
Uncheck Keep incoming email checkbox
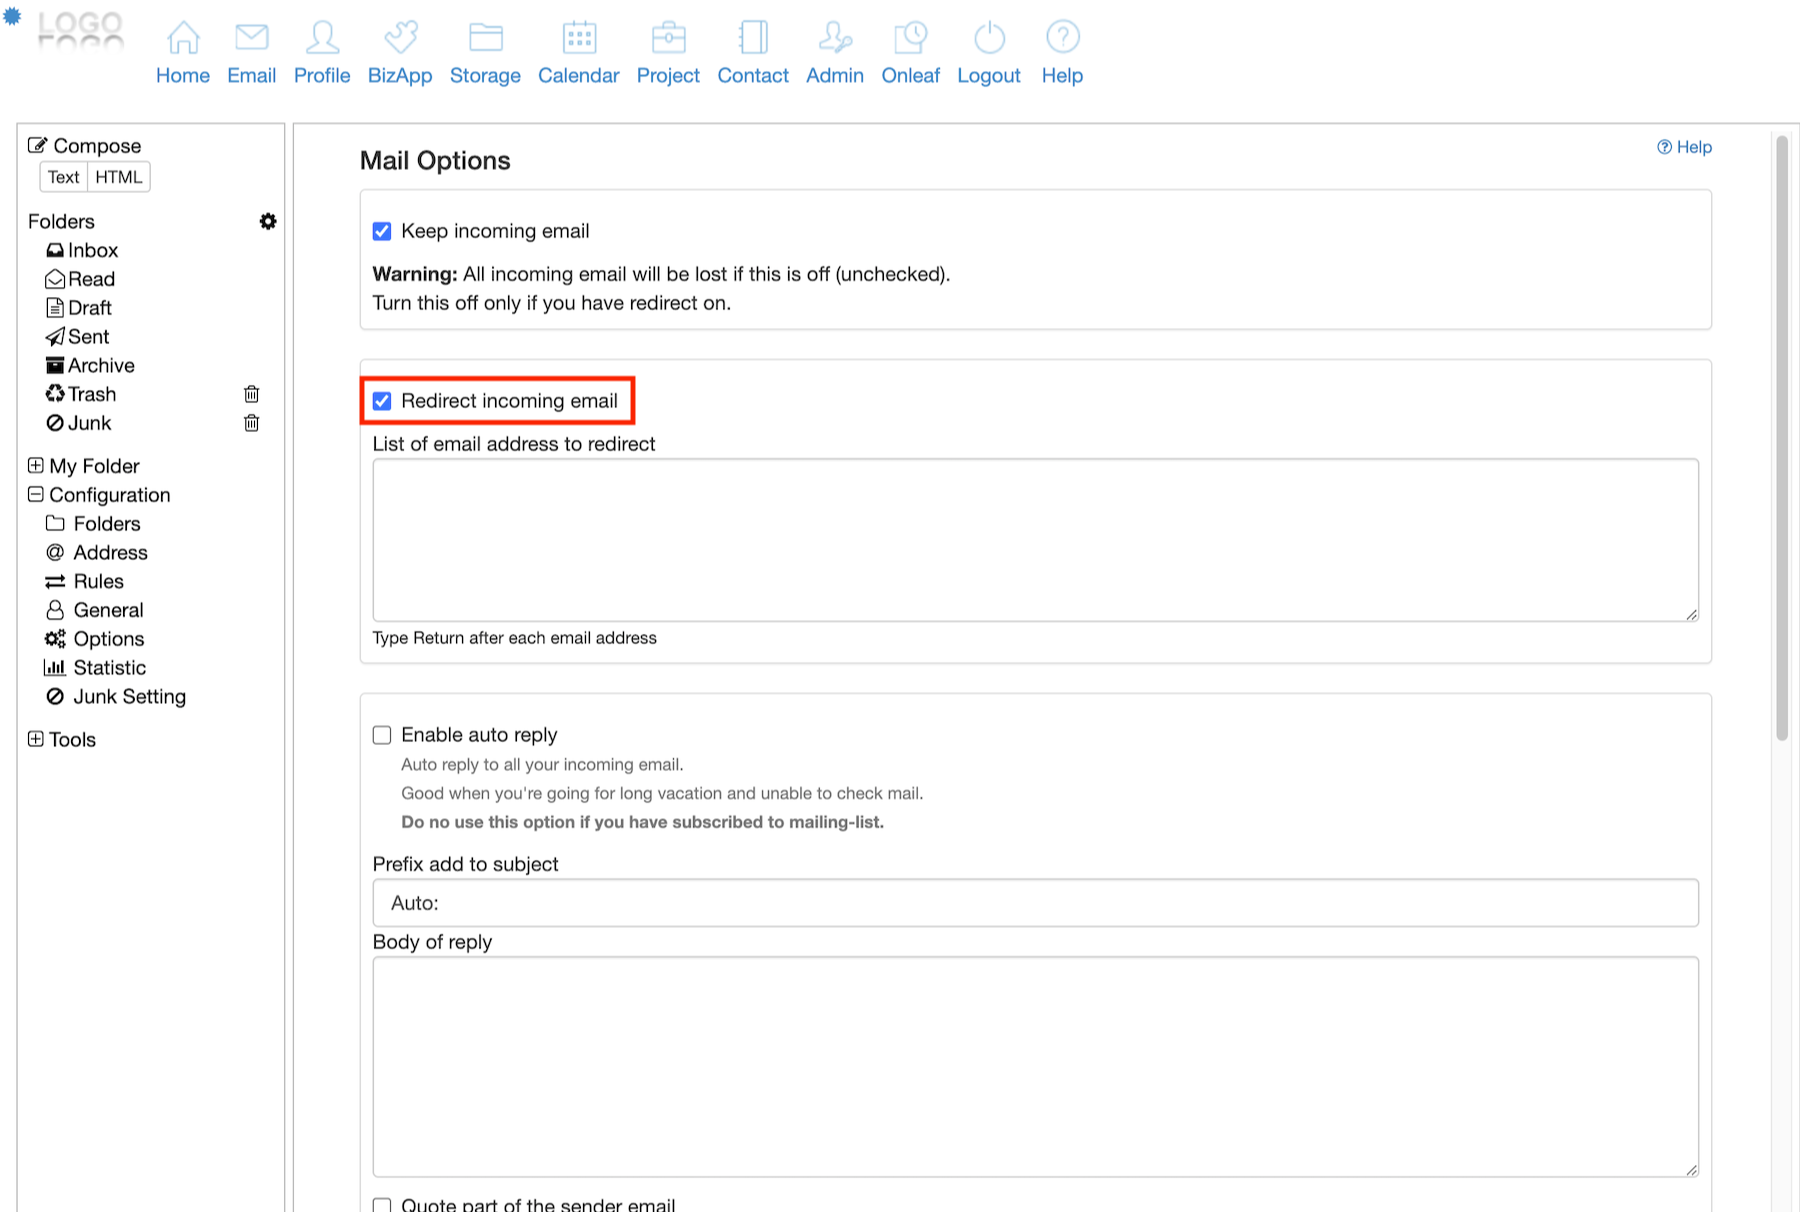pyautogui.click(x=382, y=231)
